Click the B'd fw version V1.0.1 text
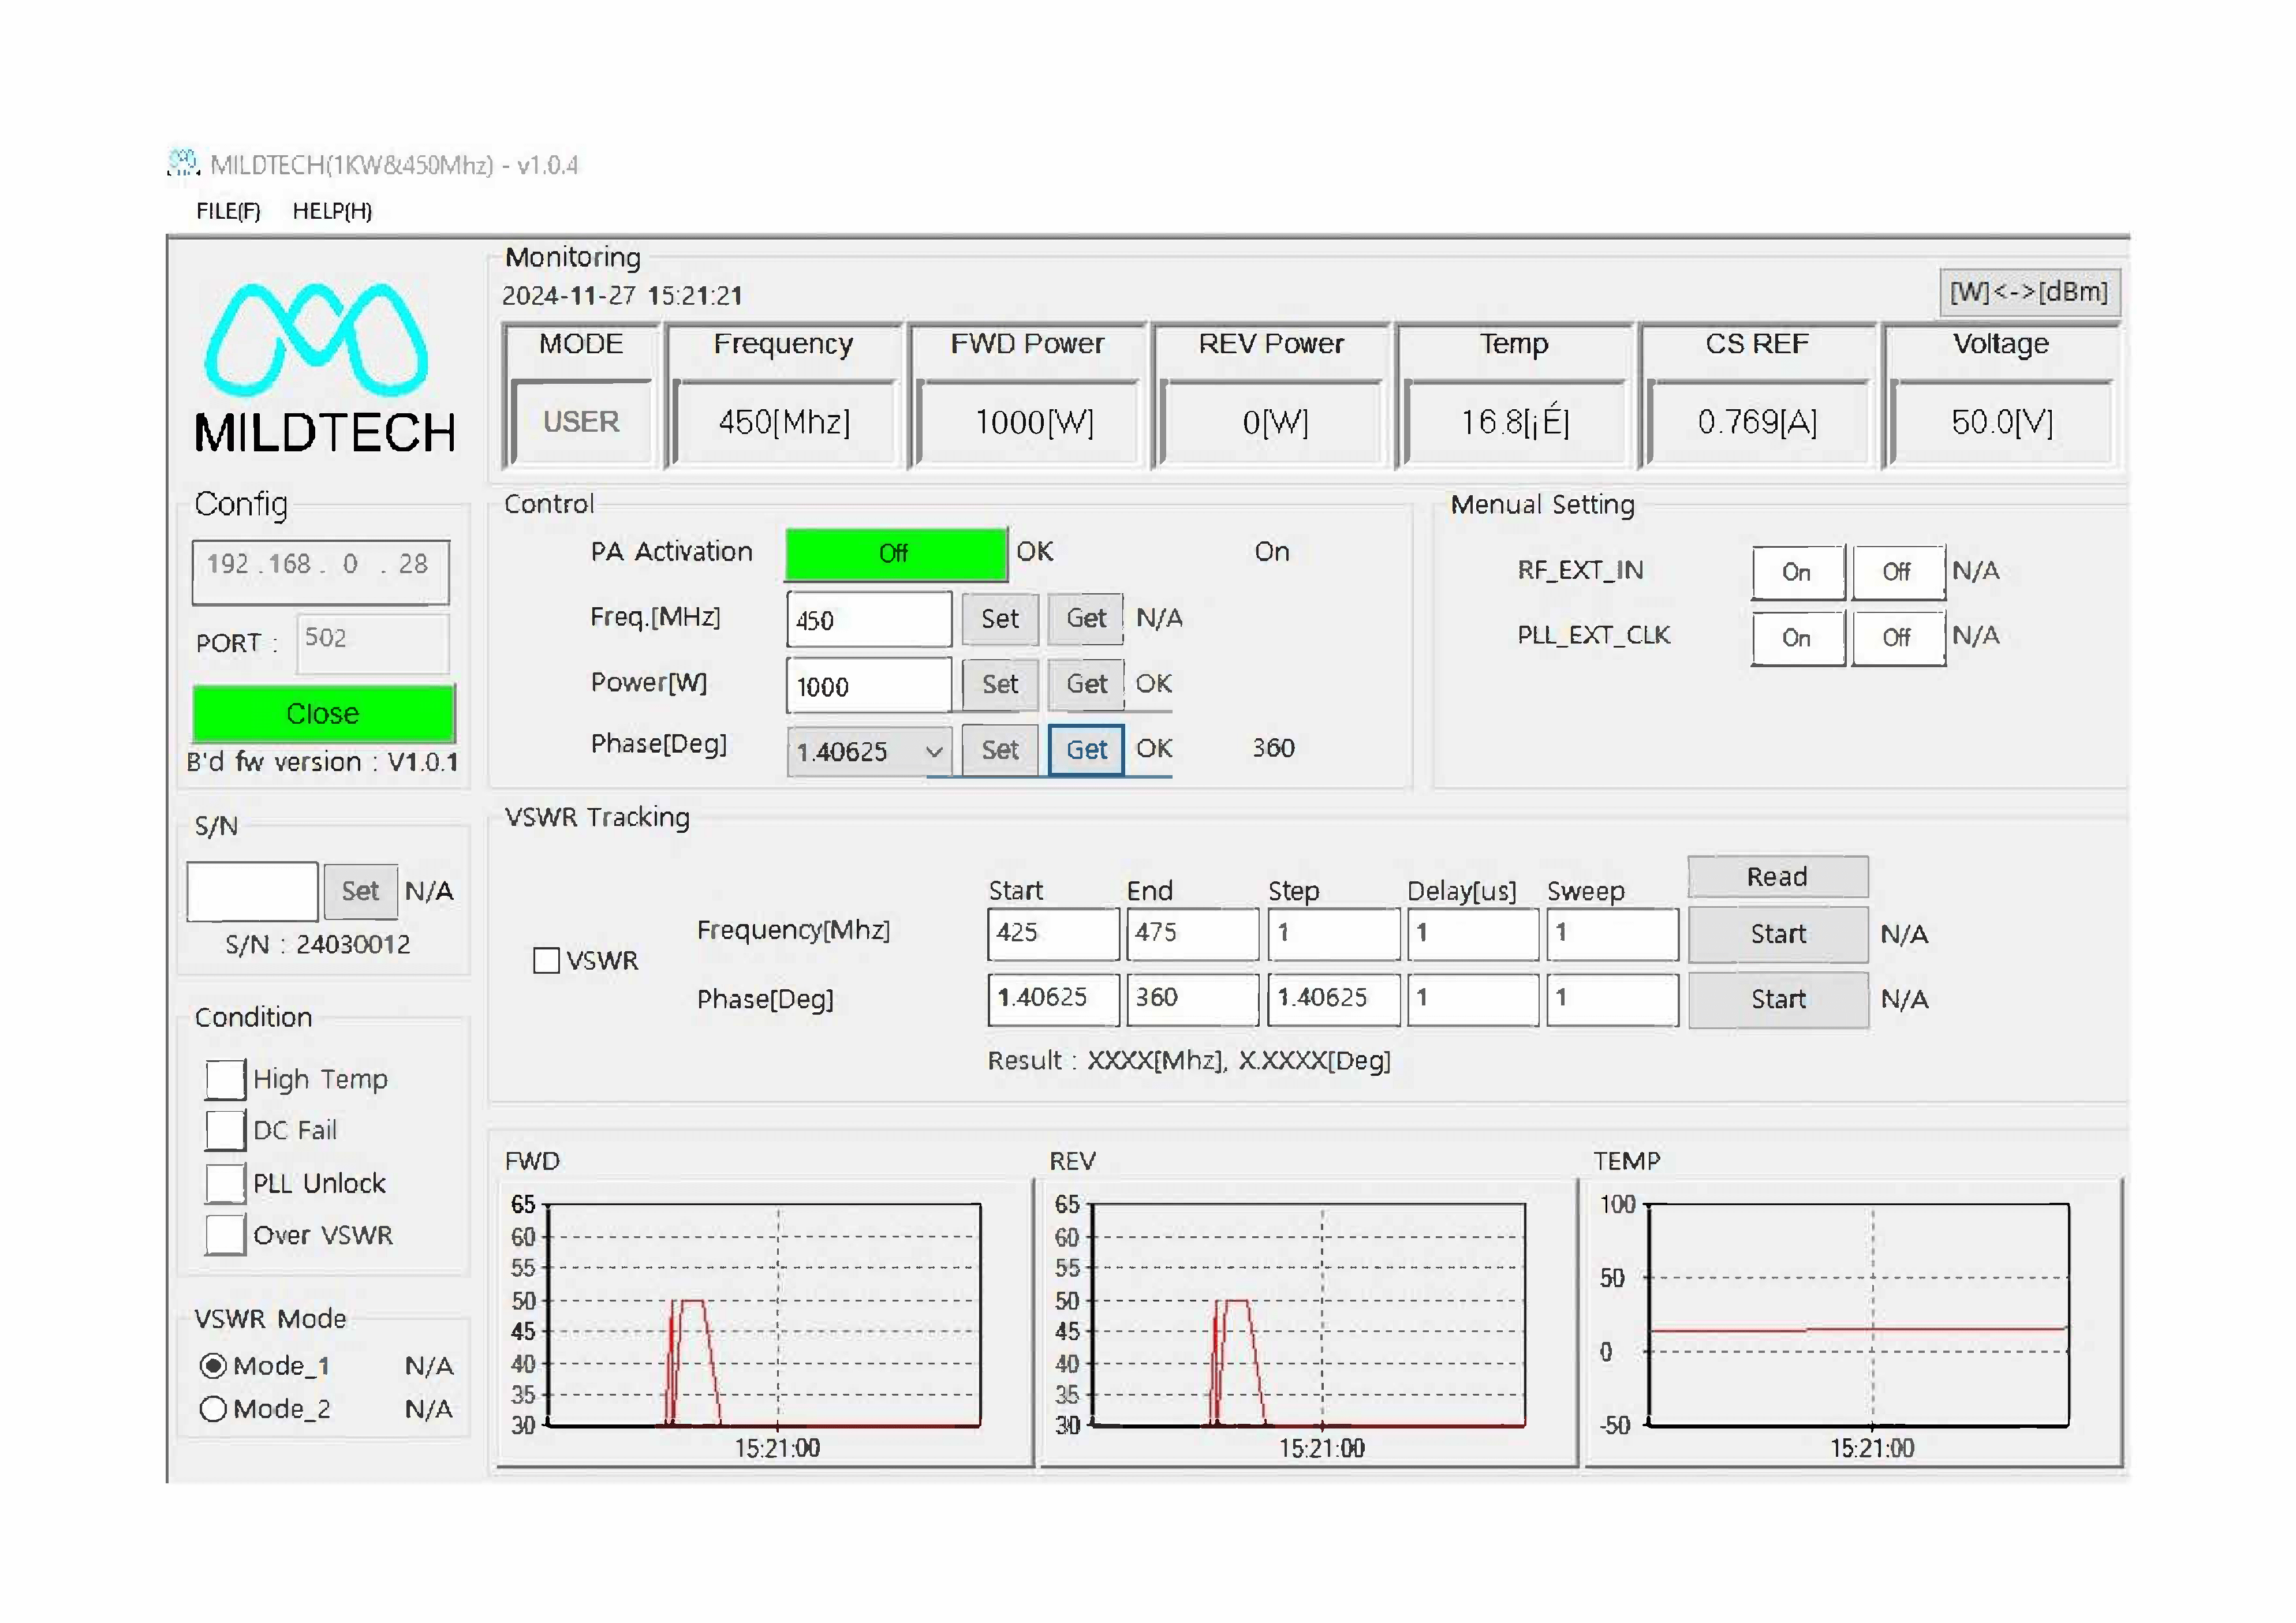The height and width of the screenshot is (1623, 2296). (322, 762)
